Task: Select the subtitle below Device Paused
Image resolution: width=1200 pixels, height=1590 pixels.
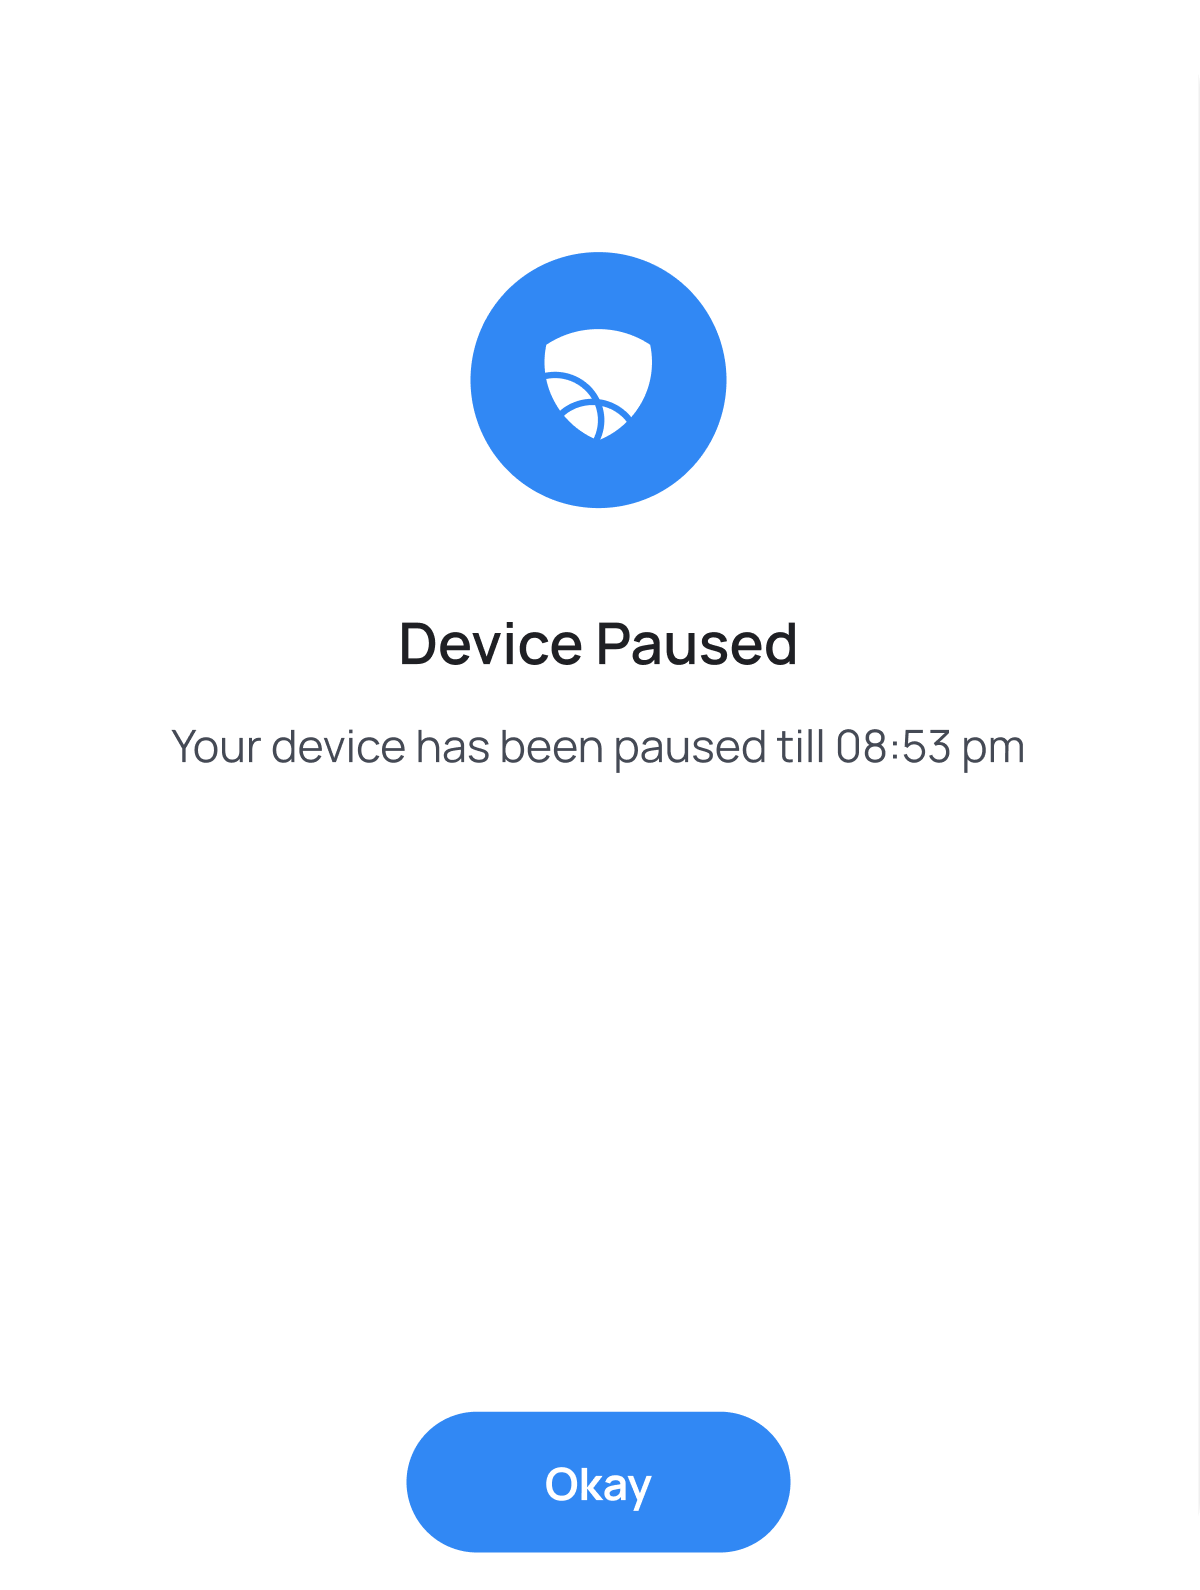Action: 598,747
